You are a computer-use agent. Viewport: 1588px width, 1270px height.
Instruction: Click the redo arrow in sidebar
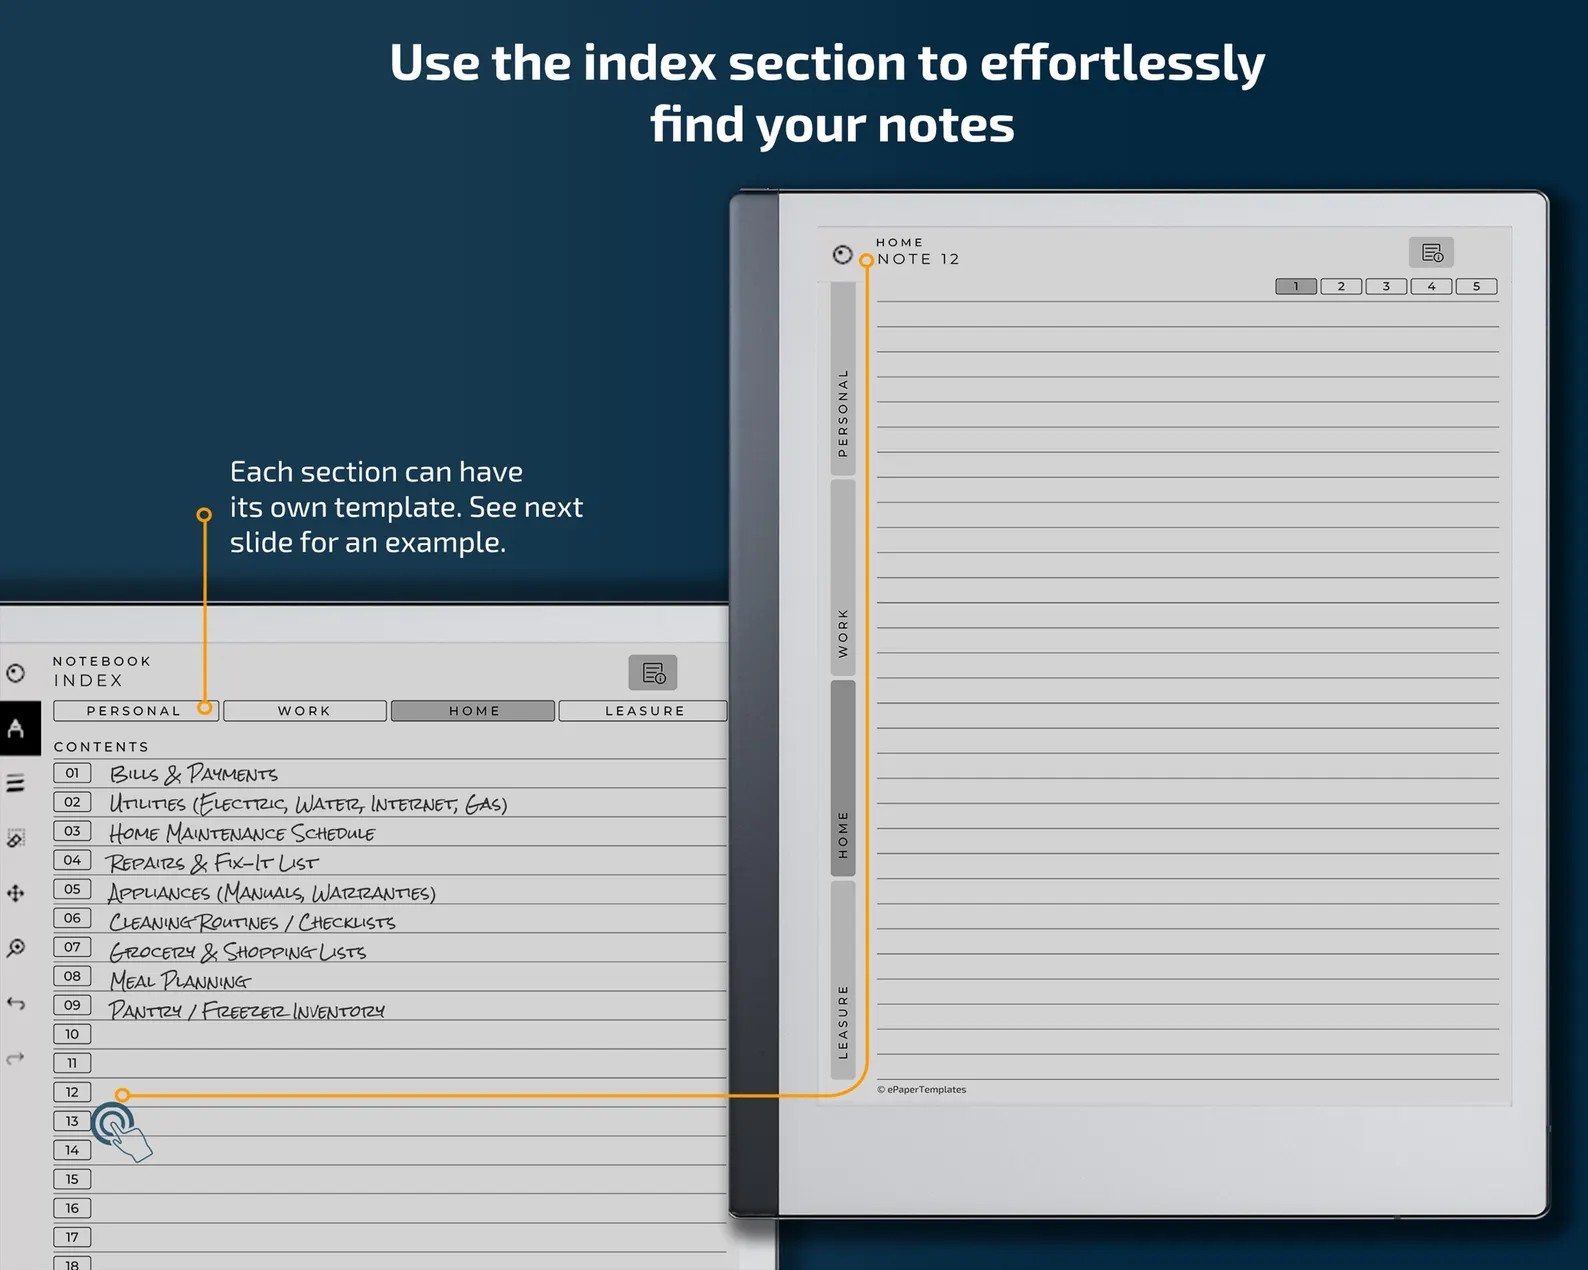(x=16, y=1058)
